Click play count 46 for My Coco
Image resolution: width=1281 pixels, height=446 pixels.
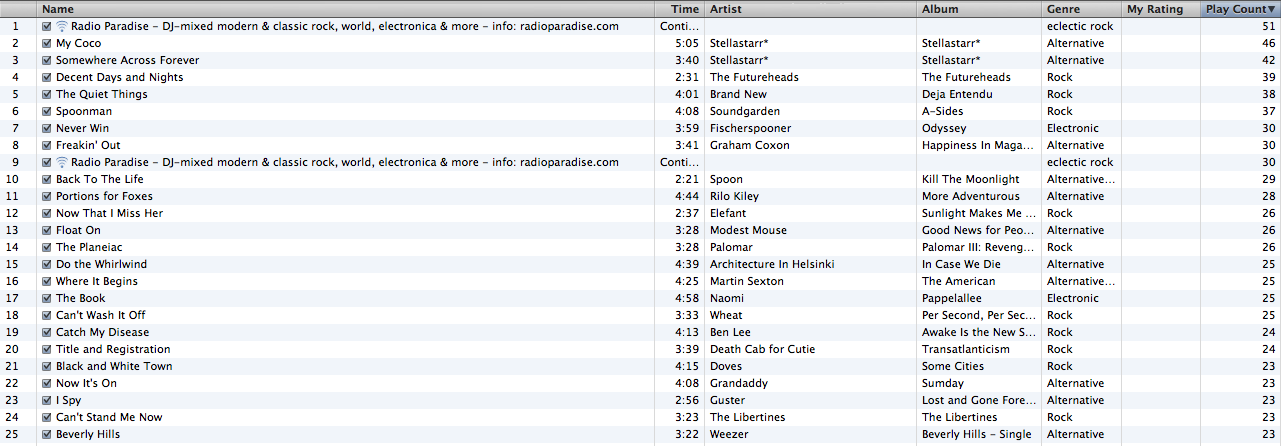tap(1269, 44)
